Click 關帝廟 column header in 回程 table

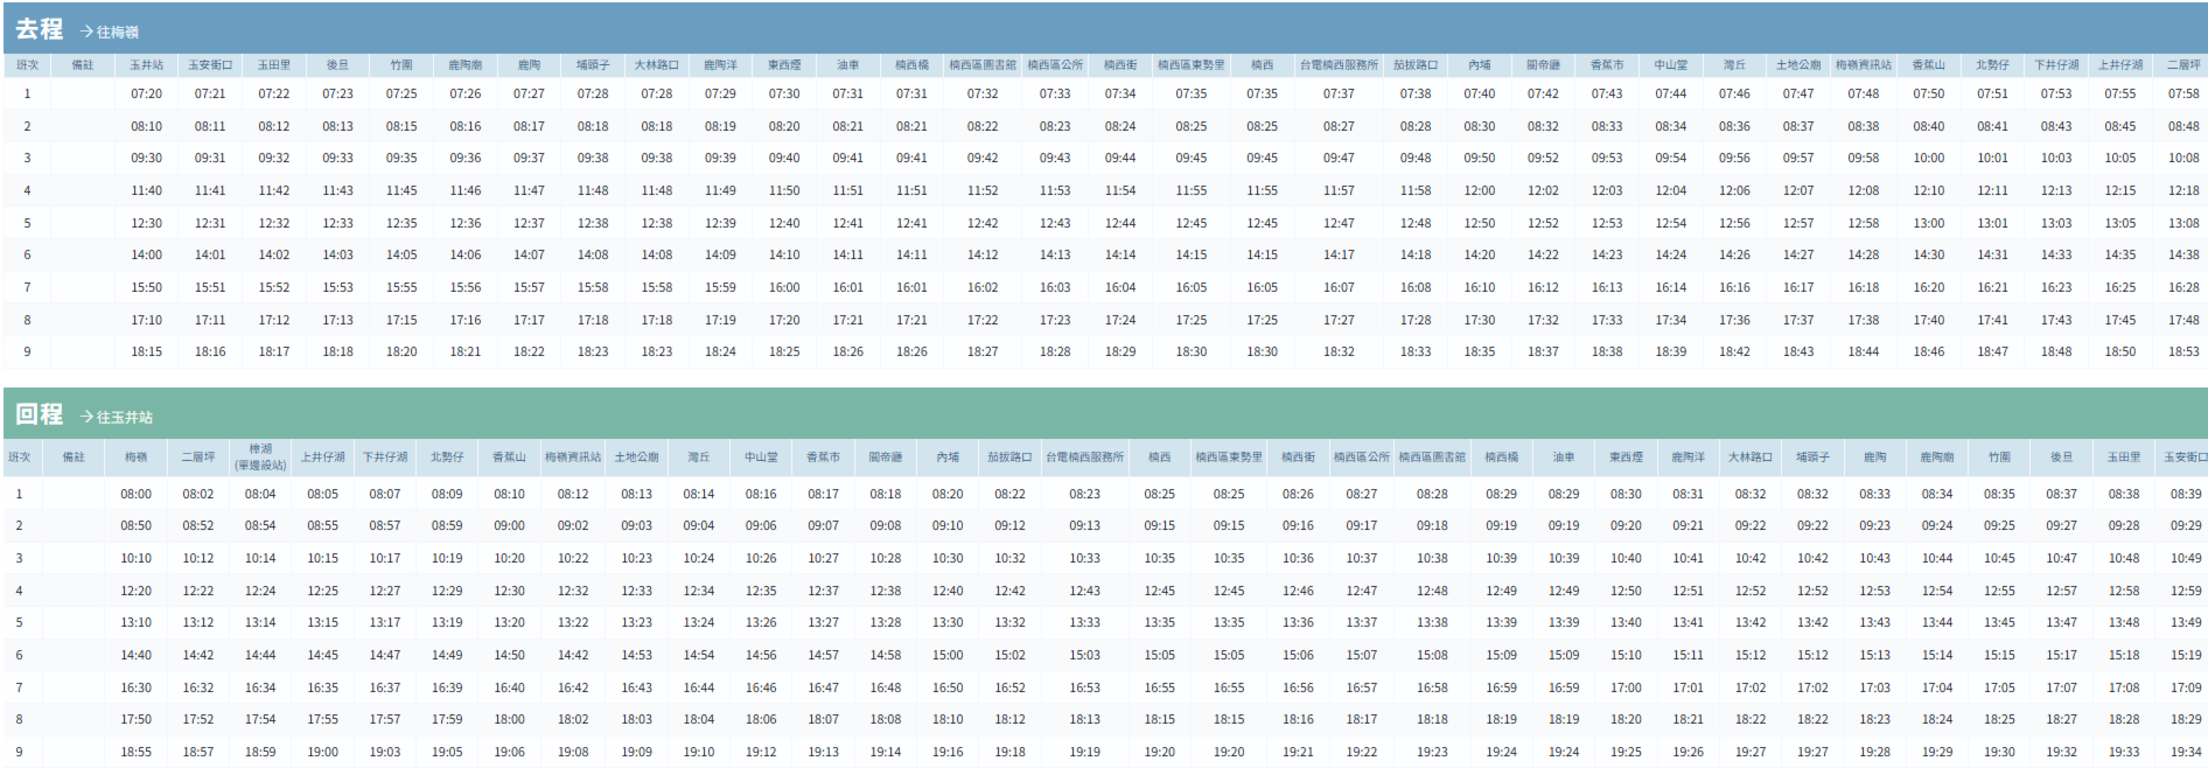point(885,457)
